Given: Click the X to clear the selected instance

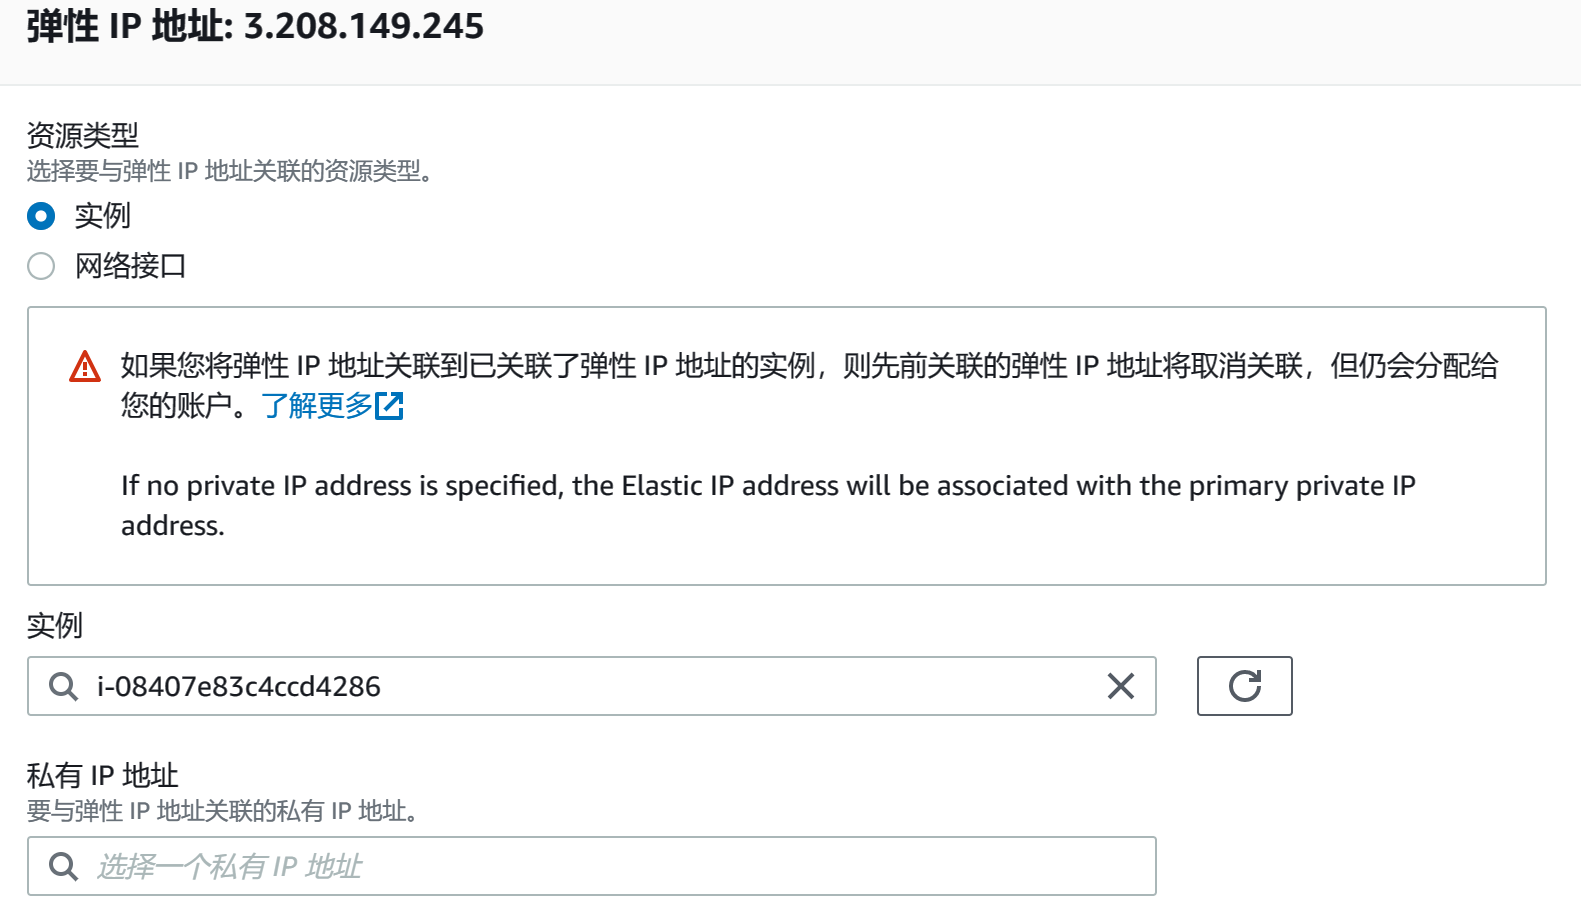Looking at the screenshot, I should pos(1119,687).
